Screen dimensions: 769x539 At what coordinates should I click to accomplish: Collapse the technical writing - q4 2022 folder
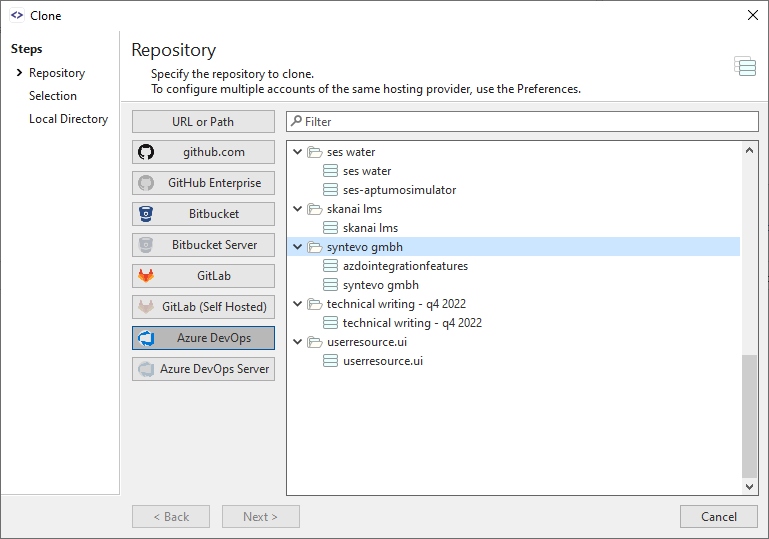pos(297,304)
